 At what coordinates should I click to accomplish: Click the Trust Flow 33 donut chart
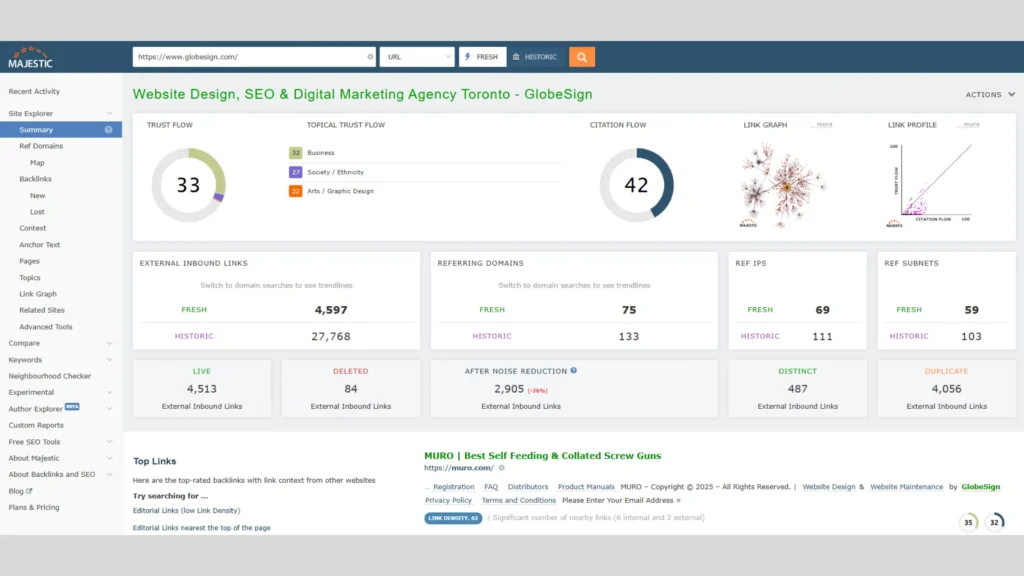(188, 185)
